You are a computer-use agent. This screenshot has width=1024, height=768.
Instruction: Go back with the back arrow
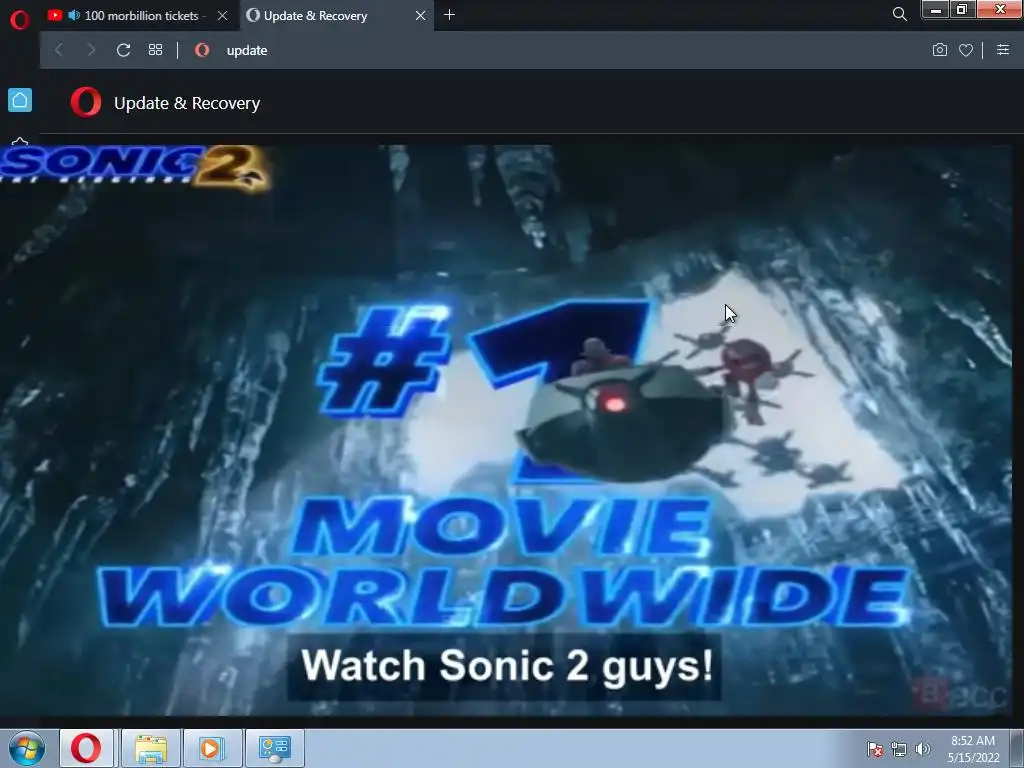coord(59,50)
